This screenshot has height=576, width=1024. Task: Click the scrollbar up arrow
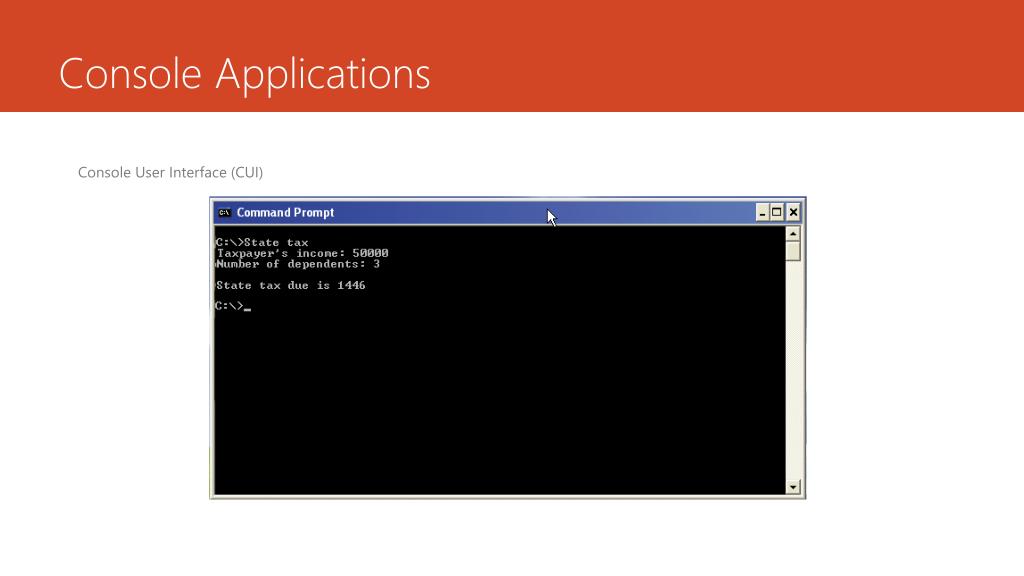tap(793, 234)
